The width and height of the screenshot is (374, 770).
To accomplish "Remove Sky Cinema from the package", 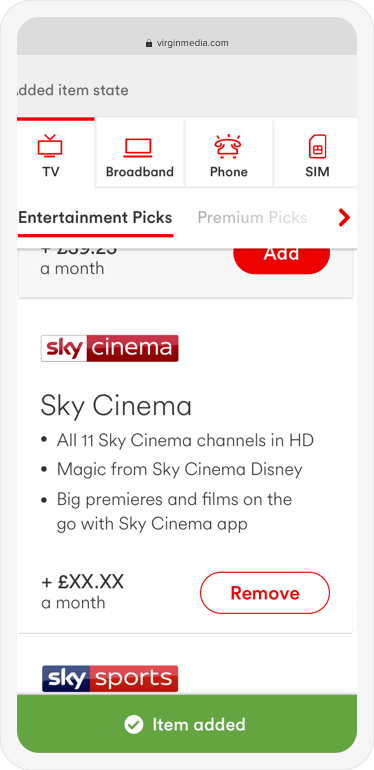I will click(265, 593).
